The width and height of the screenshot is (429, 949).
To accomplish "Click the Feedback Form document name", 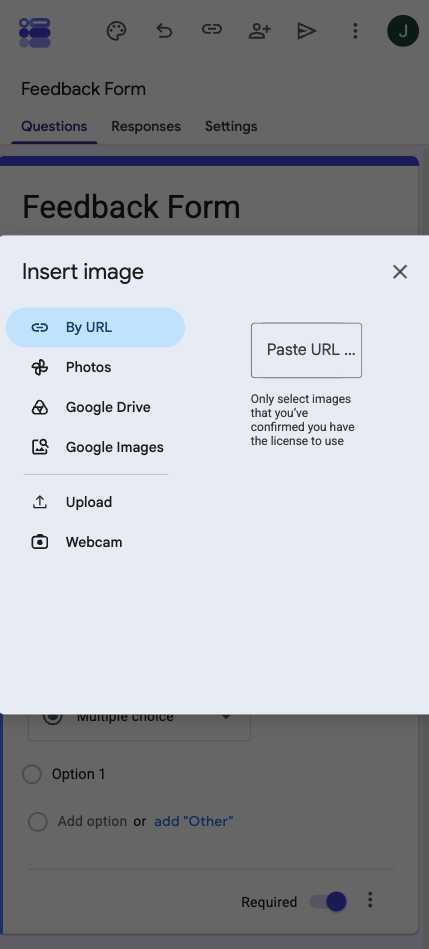I will click(x=84, y=89).
